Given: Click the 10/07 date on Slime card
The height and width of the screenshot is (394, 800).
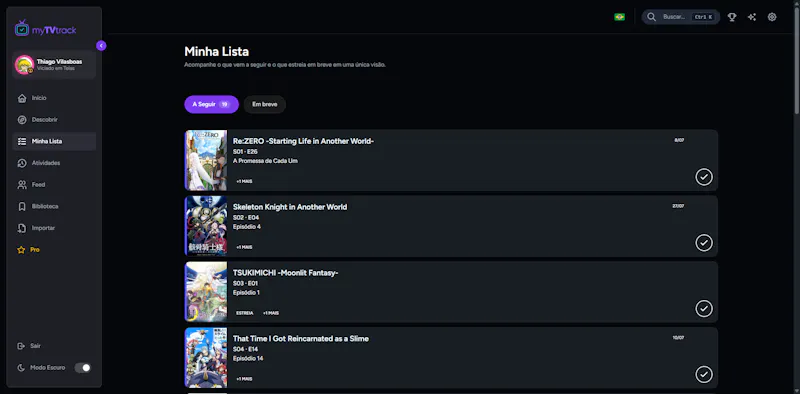Looking at the screenshot, I should pos(678,338).
